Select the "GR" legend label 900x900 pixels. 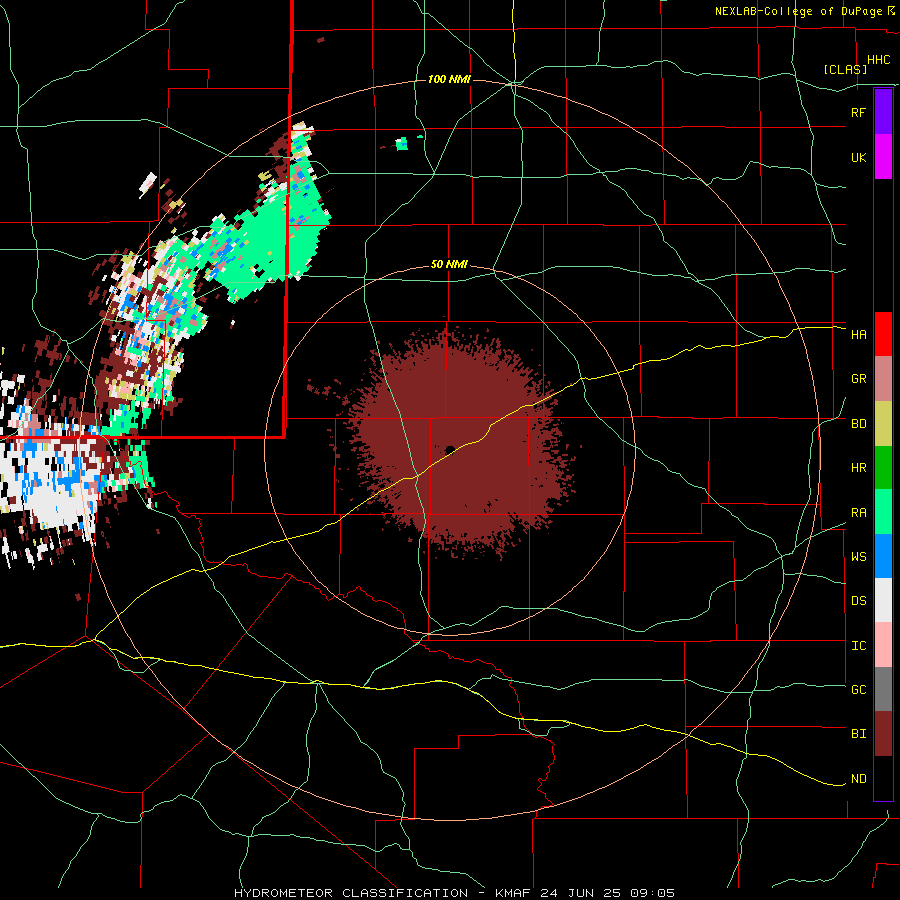point(858,379)
